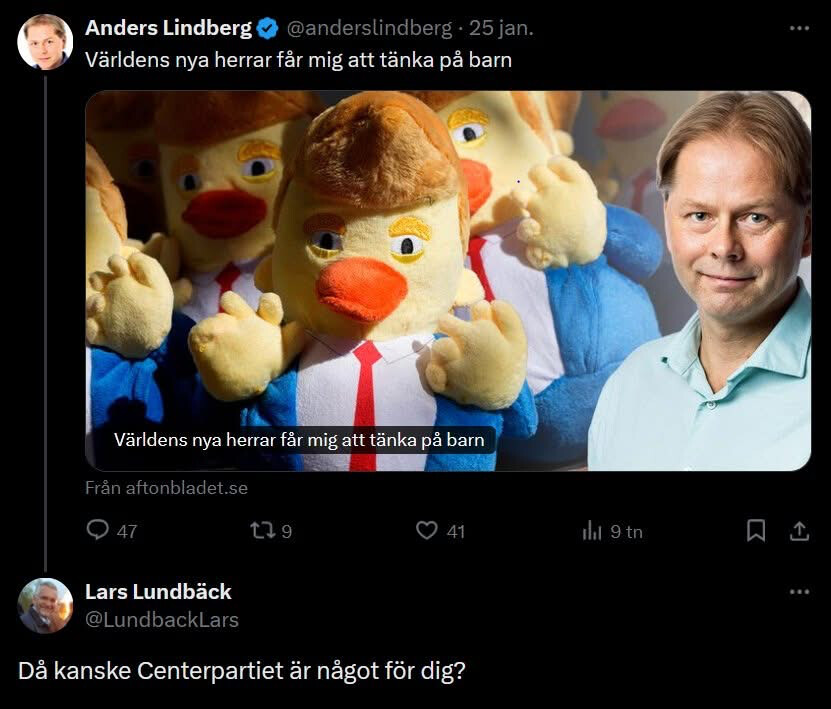Share Anders Lindberg's tweet
831x709 pixels.
pos(799,530)
